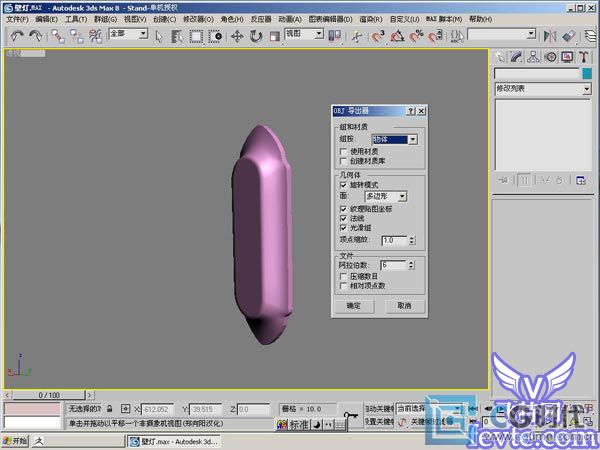Open the 创建(C) menu
Image resolution: width=600 pixels, height=450 pixels.
165,19
